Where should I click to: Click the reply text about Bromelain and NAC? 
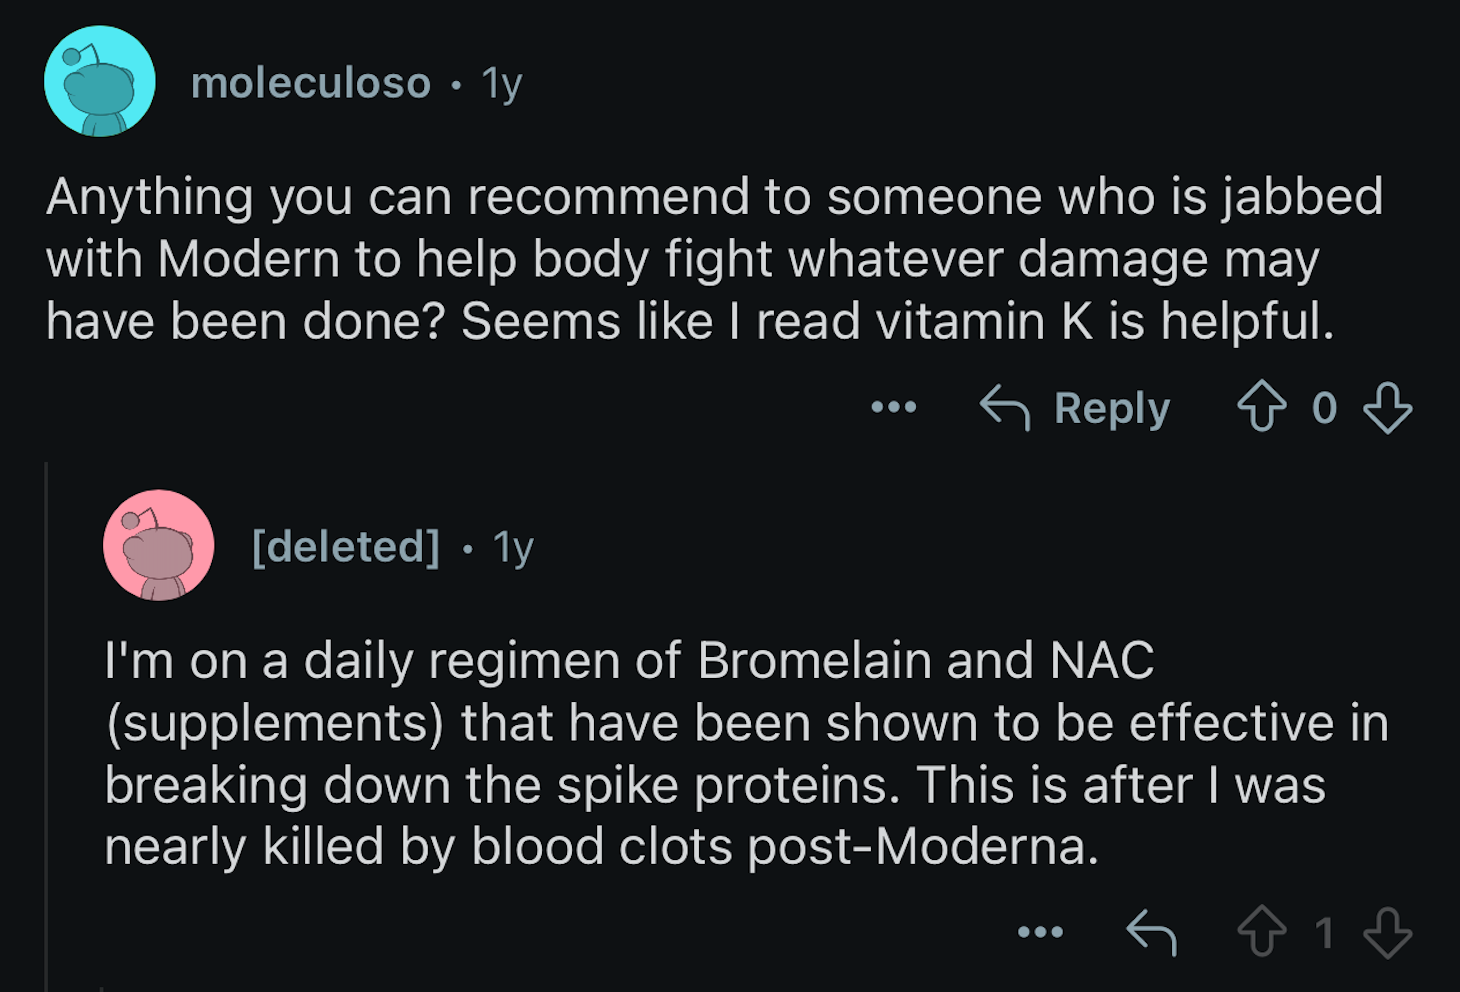coord(746,753)
